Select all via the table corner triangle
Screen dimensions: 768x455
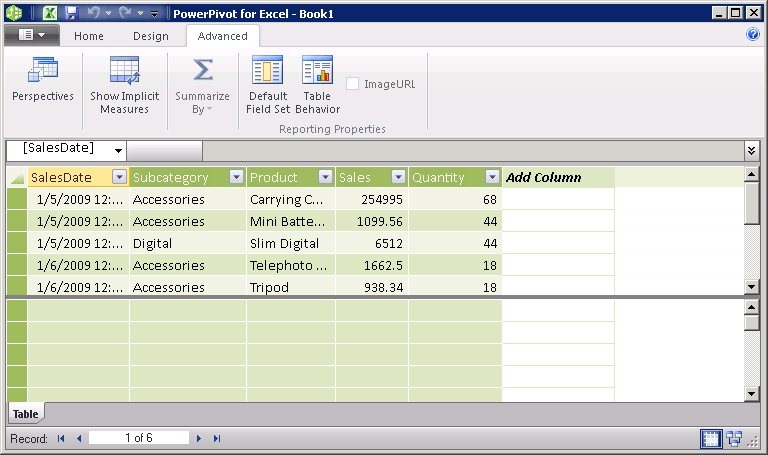pos(17,177)
